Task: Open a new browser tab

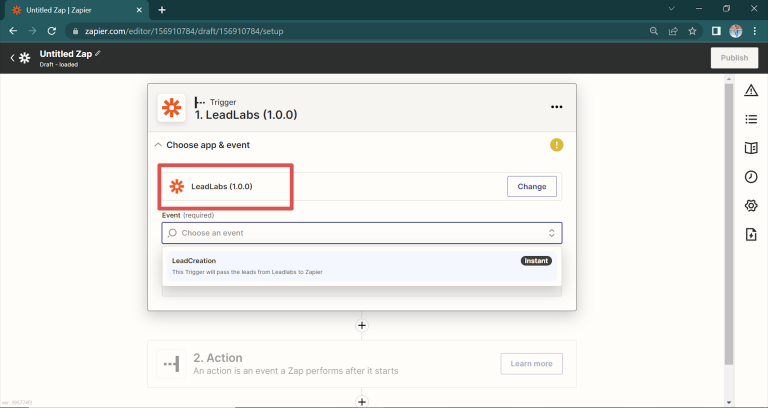Action: coord(162,10)
